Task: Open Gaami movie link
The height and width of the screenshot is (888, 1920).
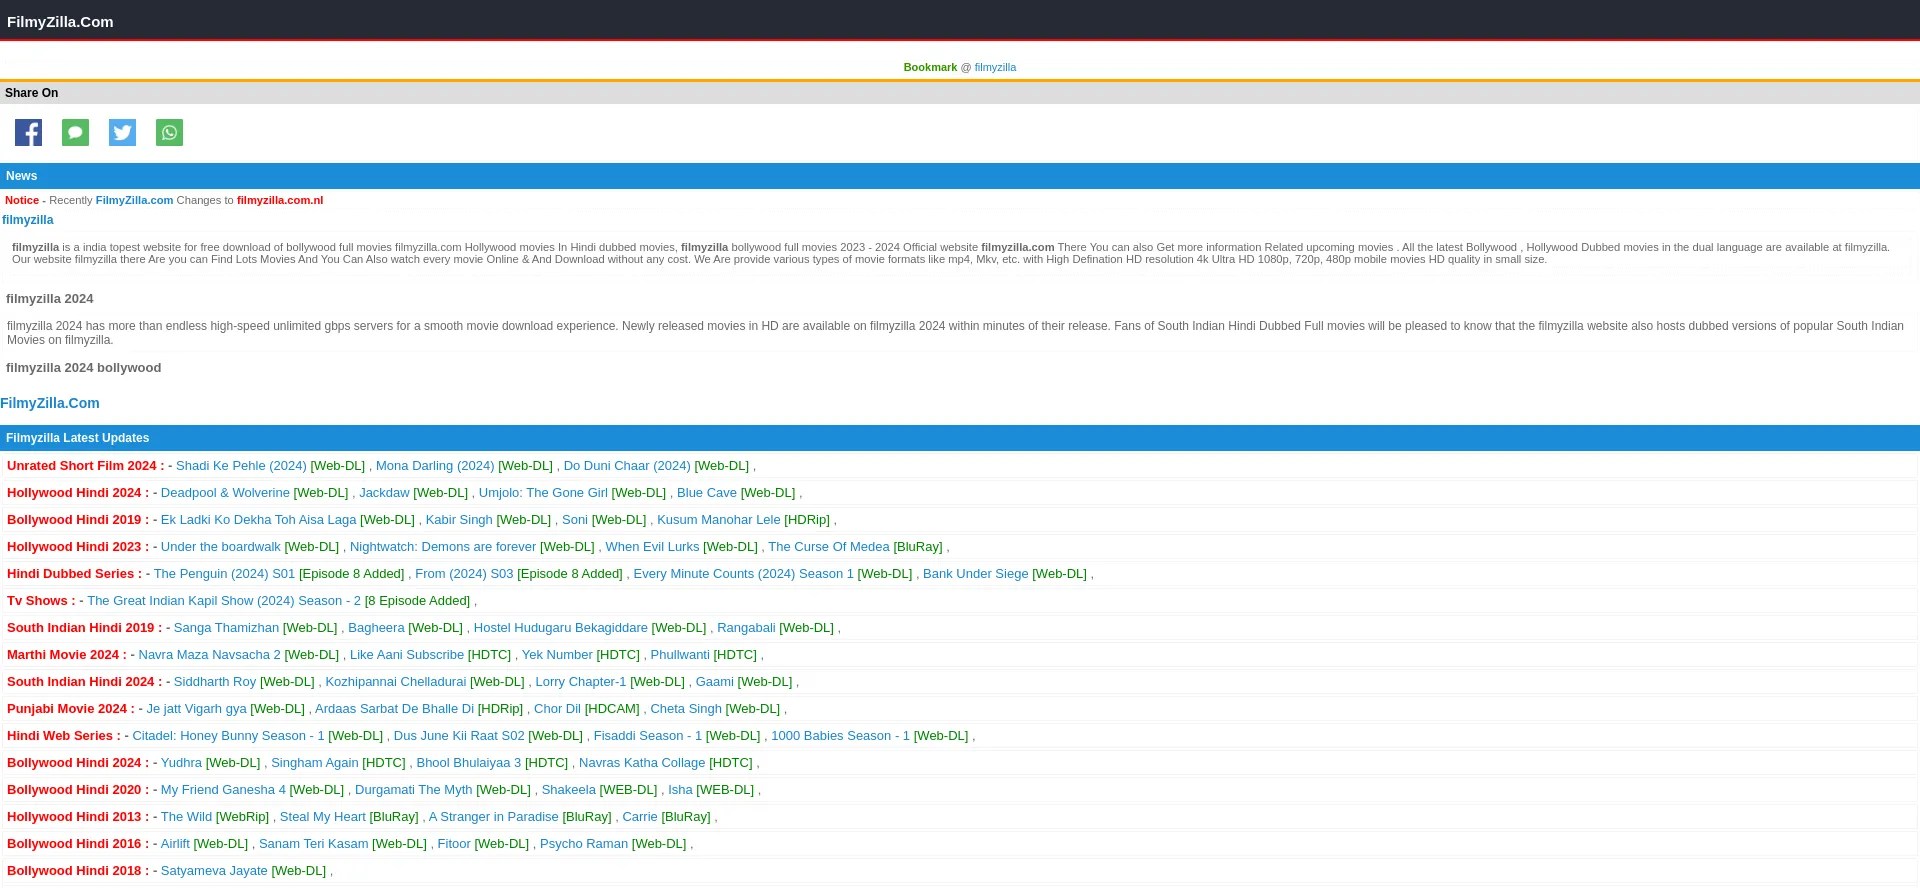Action: (x=715, y=682)
